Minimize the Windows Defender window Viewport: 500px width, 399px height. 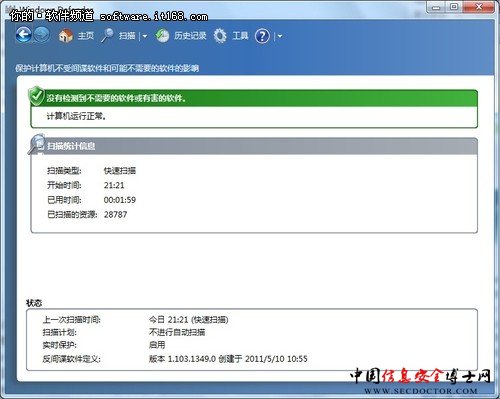436,7
